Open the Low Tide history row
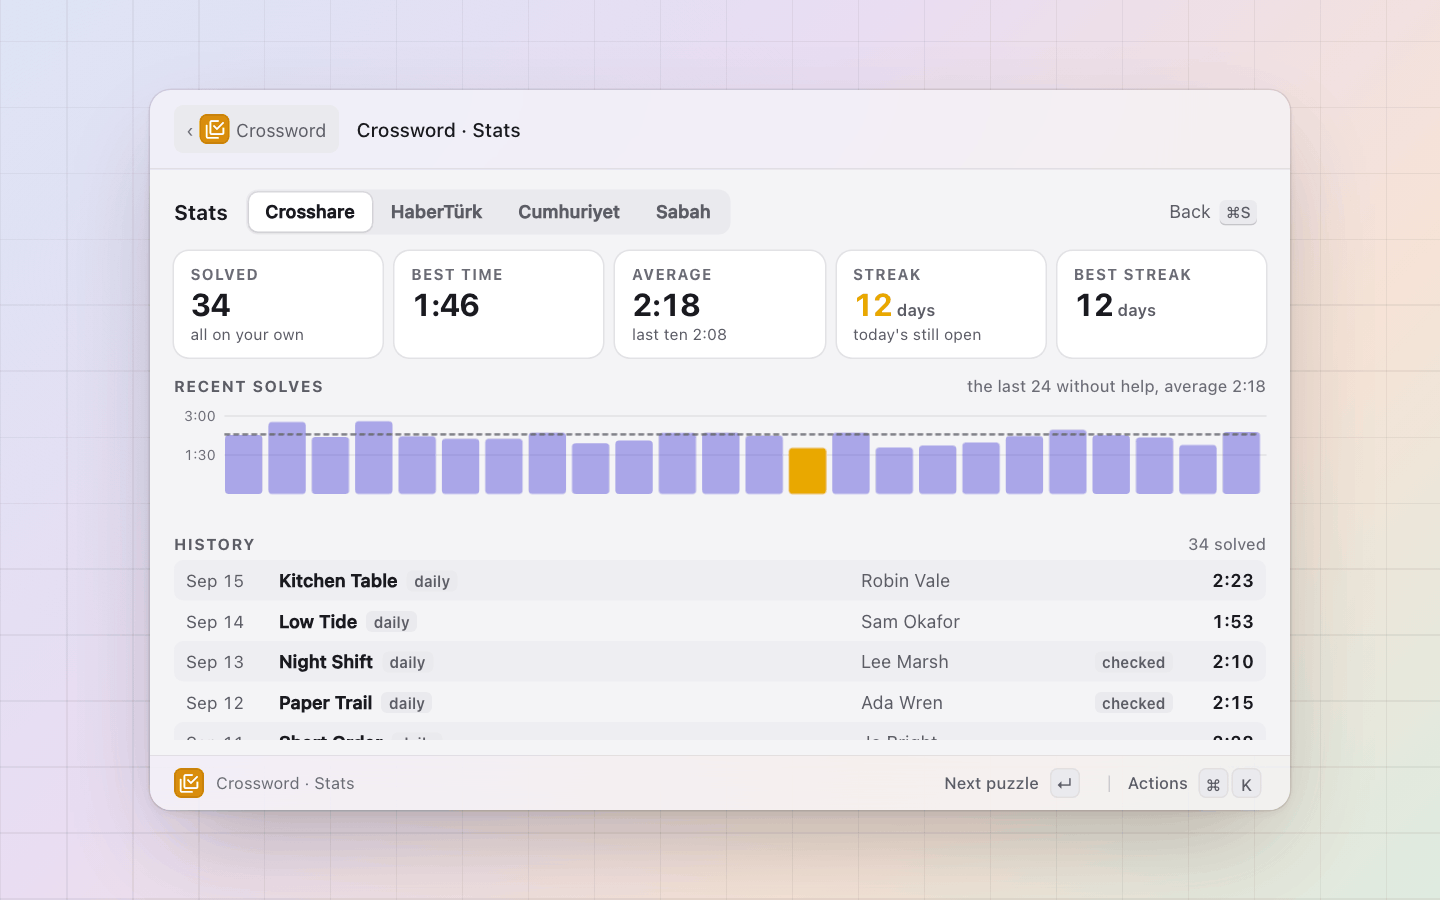Screen dimensions: 1440x900 (x=720, y=622)
